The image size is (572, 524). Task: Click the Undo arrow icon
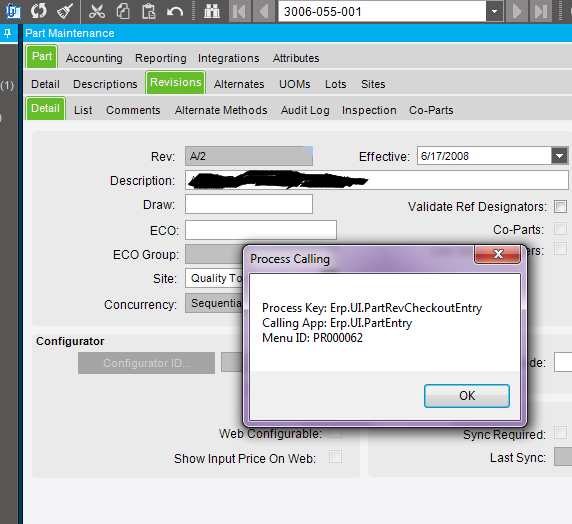[x=175, y=11]
